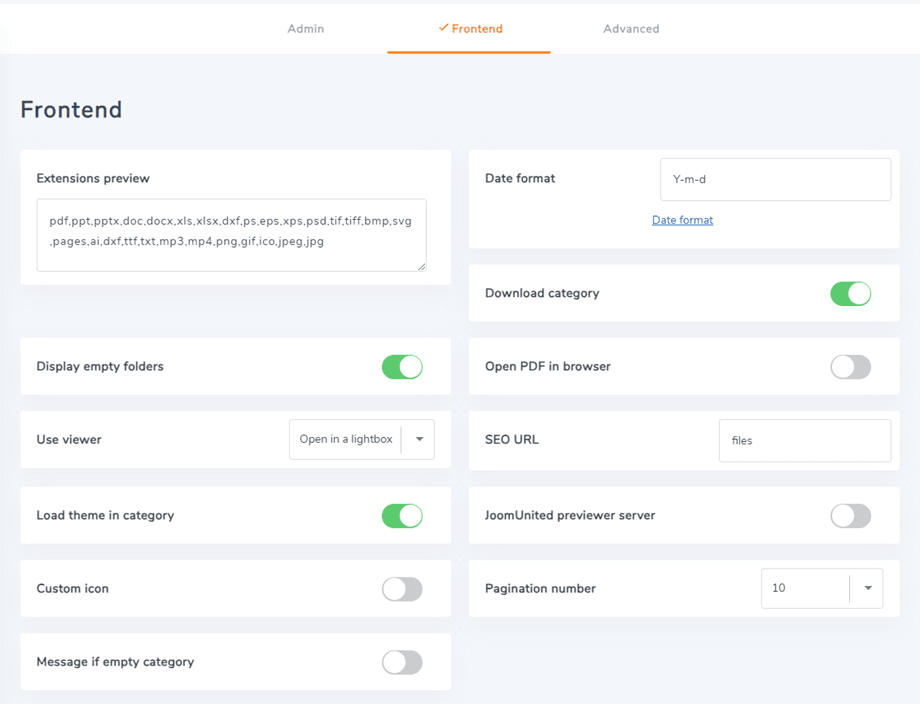Click the checkmark icon on Frontend tab
The width and height of the screenshot is (920, 704).
(x=443, y=28)
